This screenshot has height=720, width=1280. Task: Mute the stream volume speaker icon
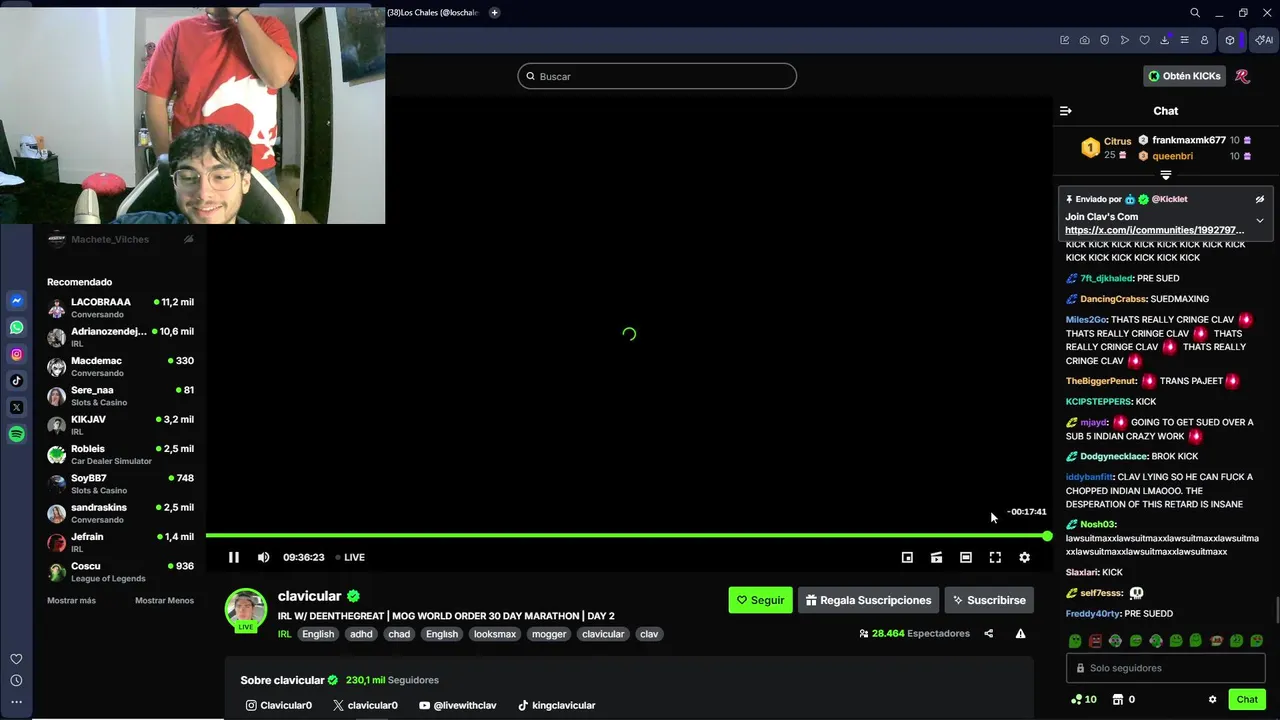pyautogui.click(x=263, y=558)
